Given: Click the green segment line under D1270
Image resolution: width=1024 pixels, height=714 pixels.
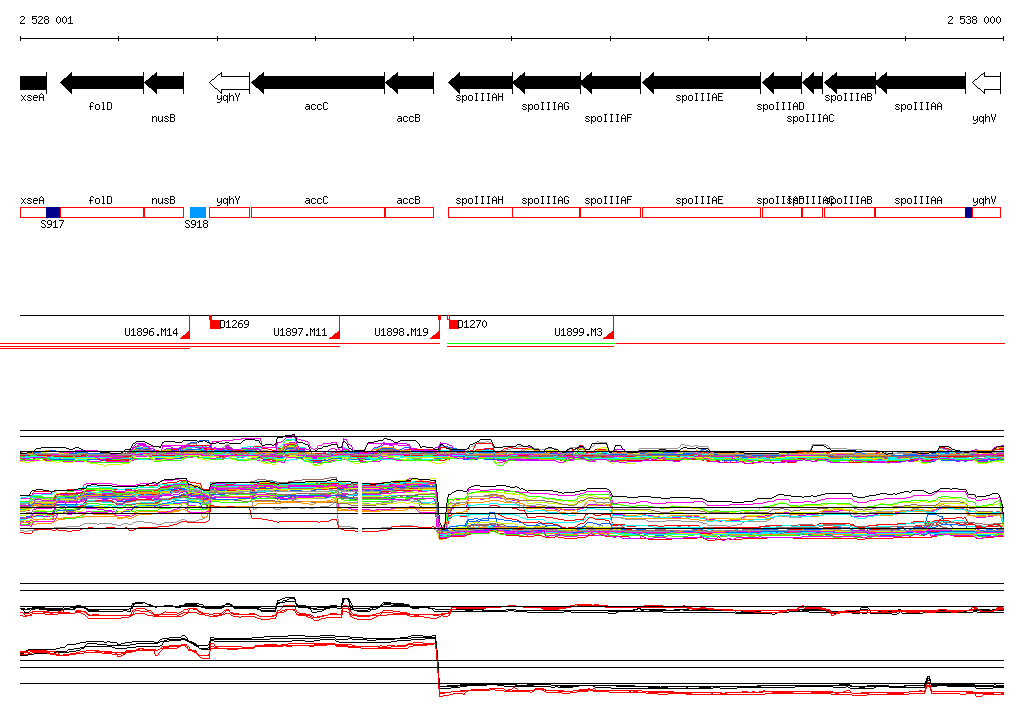Looking at the screenshot, I should click(x=530, y=343).
